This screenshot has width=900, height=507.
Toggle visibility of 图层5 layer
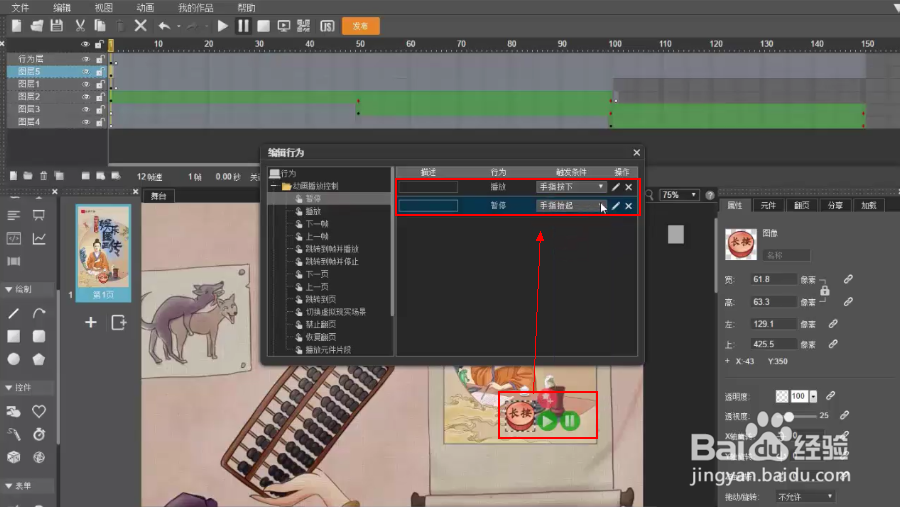86,72
